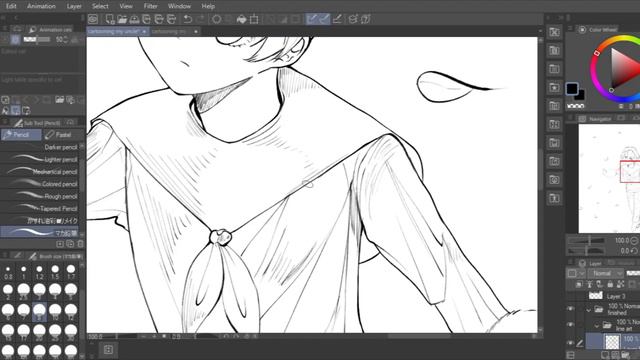Click the Fill bucket icon in the command bar
The width and height of the screenshot is (640, 360).
coord(242,19)
